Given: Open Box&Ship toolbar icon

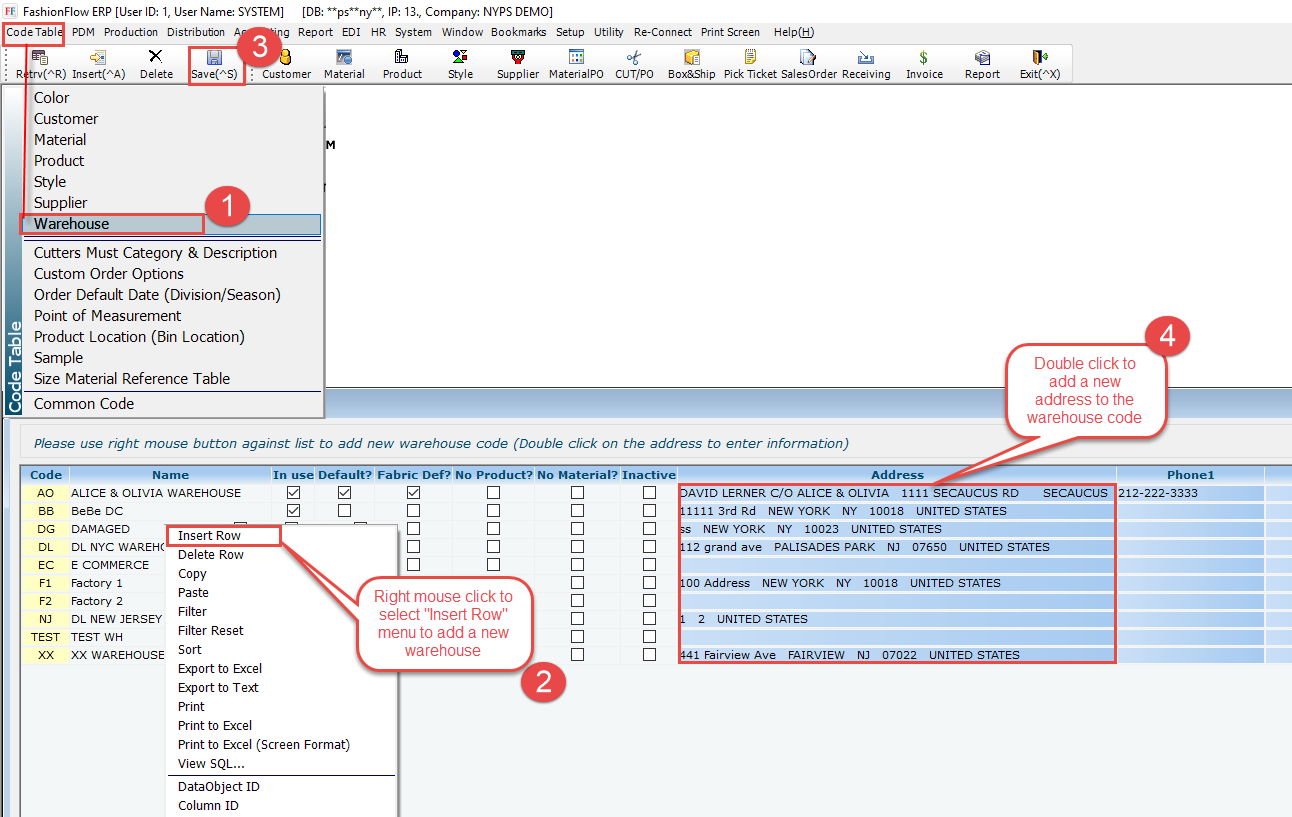Looking at the screenshot, I should point(691,59).
